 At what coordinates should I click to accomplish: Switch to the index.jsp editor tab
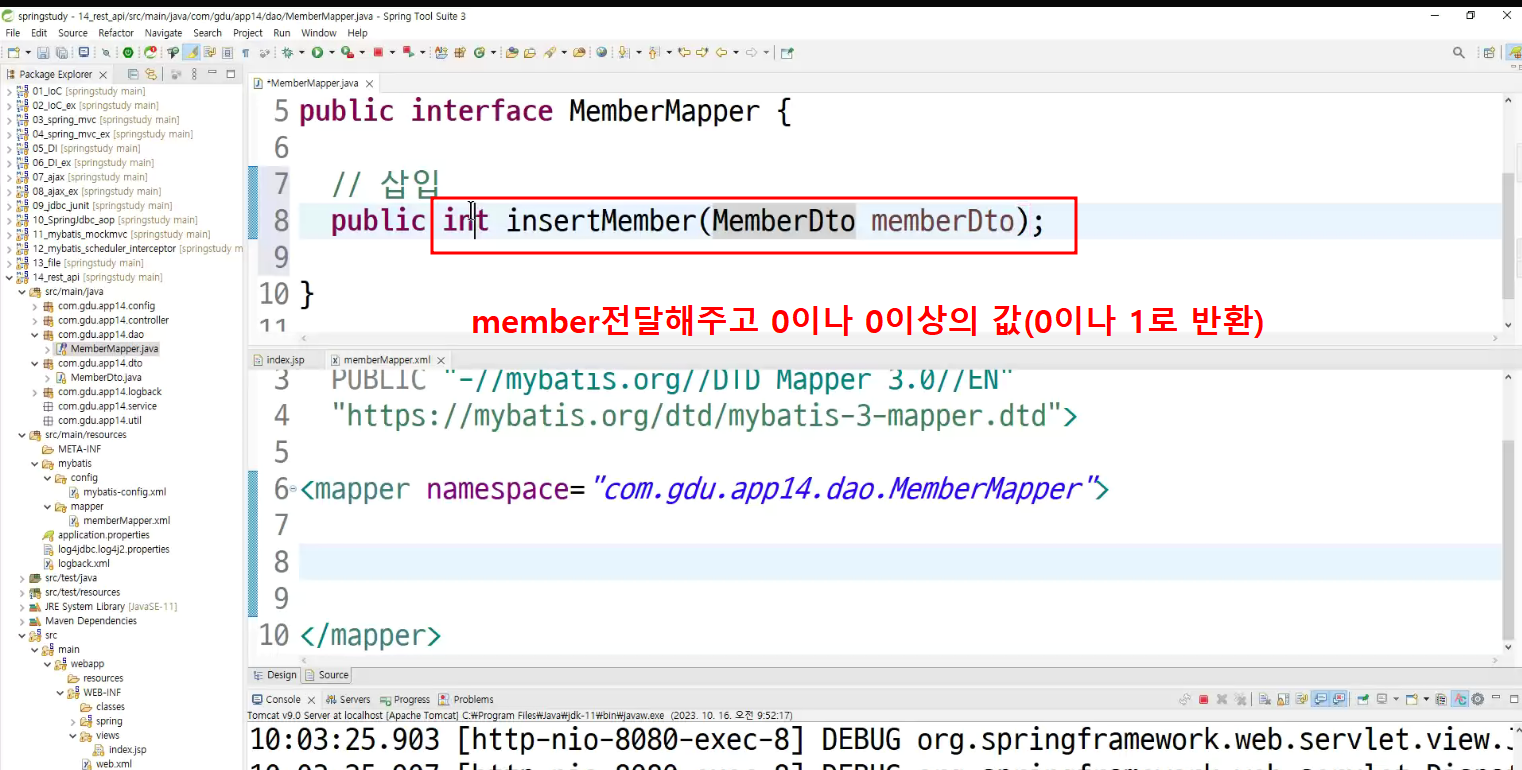point(279,359)
